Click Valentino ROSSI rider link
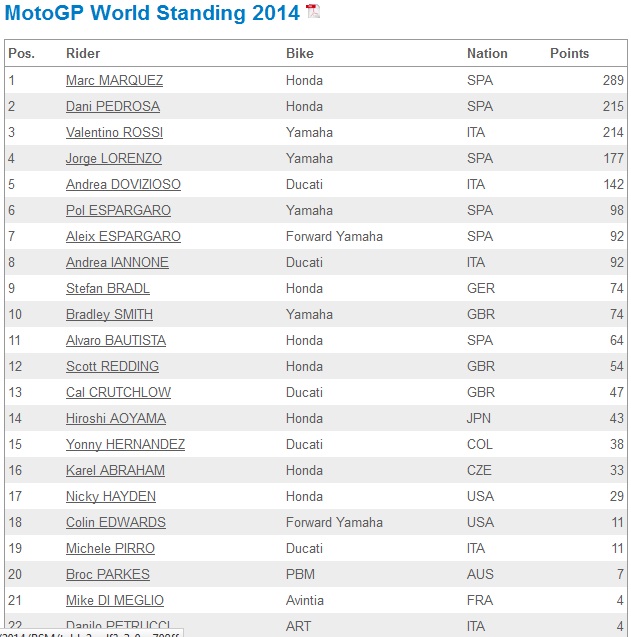631x637 pixels. [x=115, y=132]
